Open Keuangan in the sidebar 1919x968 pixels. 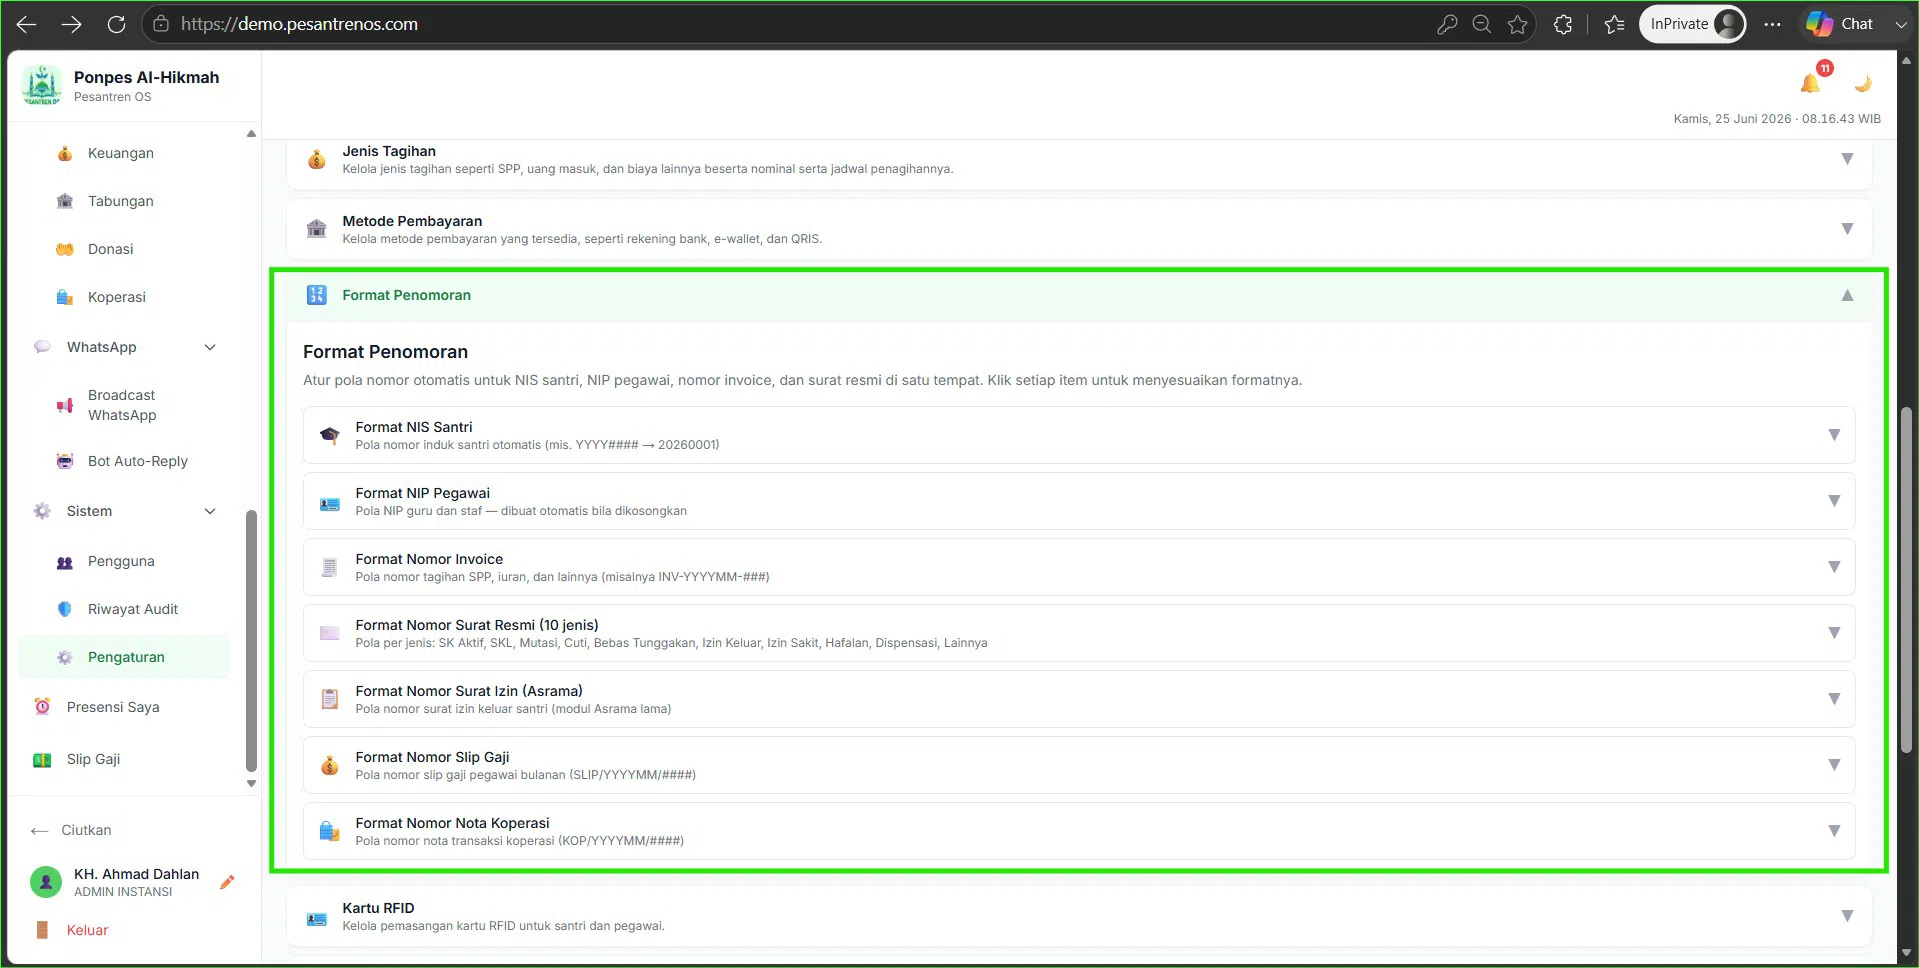click(x=121, y=153)
